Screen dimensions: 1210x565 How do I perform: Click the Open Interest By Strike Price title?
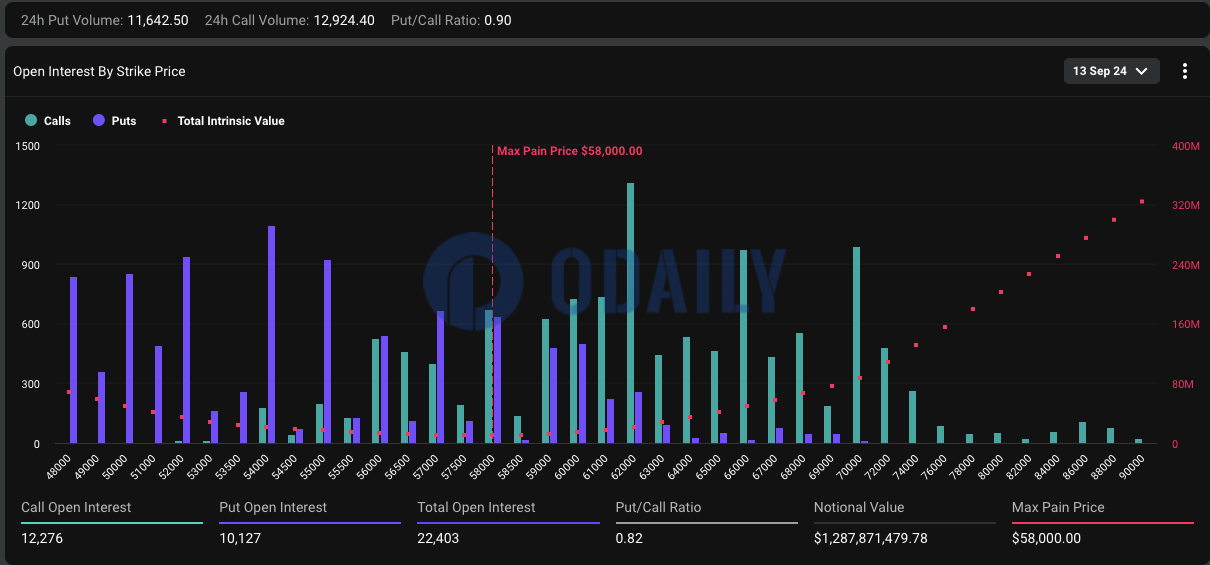pos(99,71)
